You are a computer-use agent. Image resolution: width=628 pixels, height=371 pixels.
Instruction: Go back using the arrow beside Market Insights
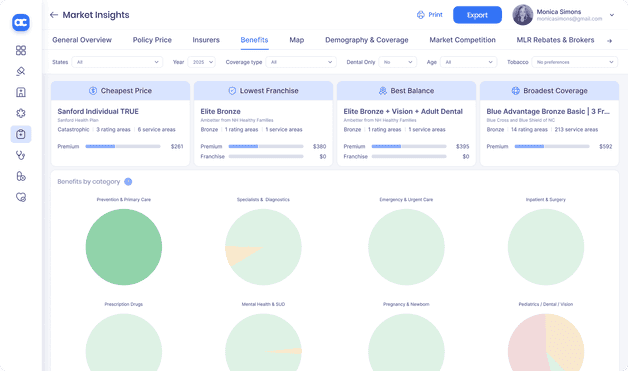pos(54,15)
